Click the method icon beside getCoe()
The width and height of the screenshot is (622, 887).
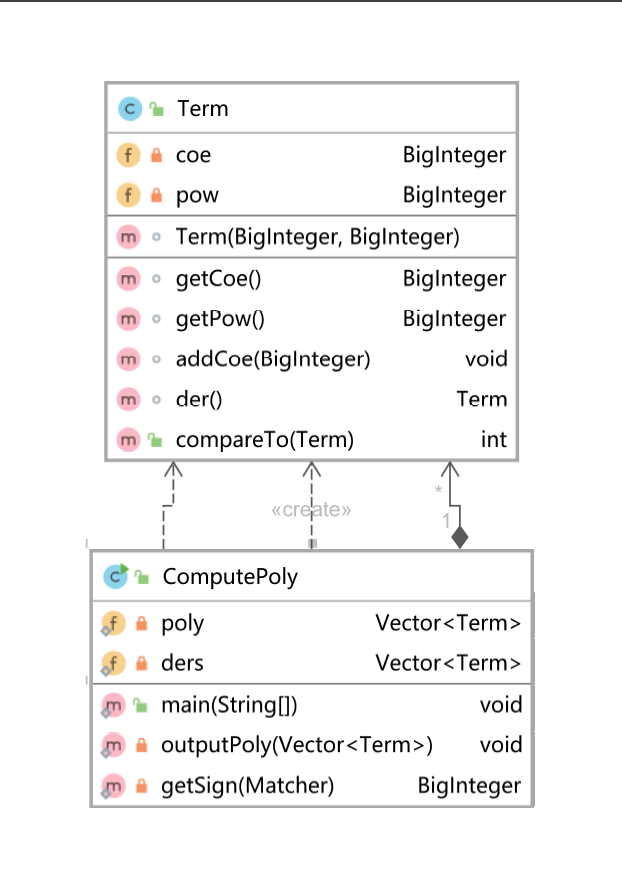(129, 279)
